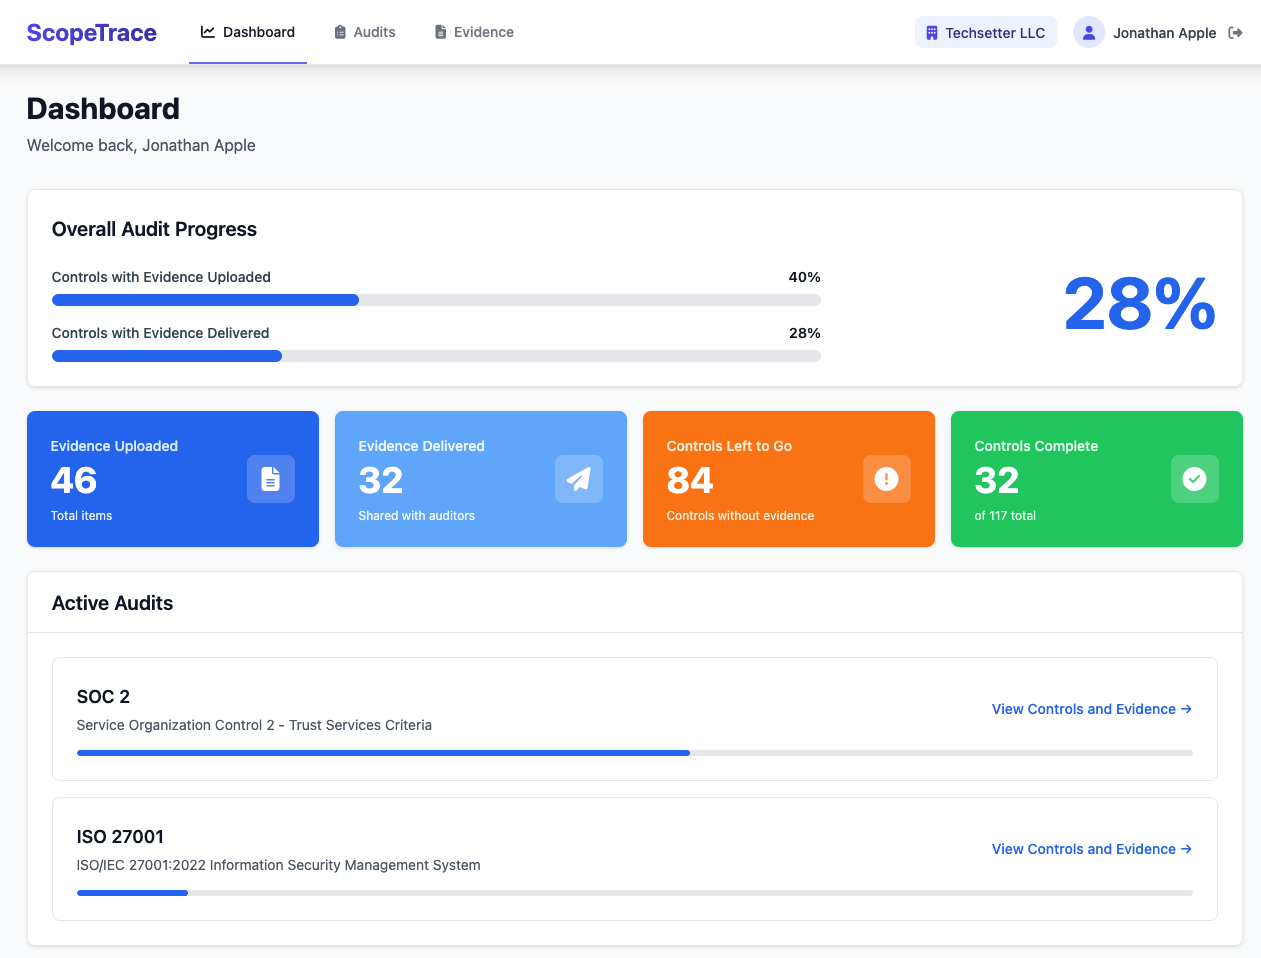Click the building icon next to Techsetter LLC
Screen dimensions: 1261x958
934,32
